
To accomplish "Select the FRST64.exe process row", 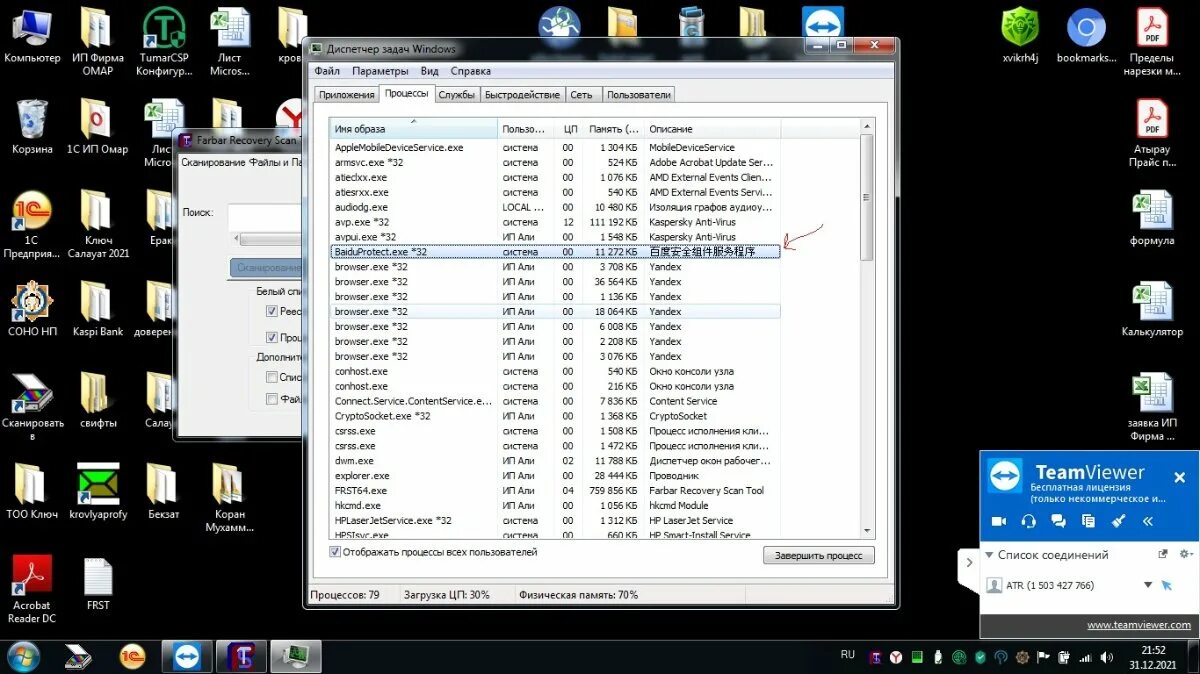I will pos(555,491).
